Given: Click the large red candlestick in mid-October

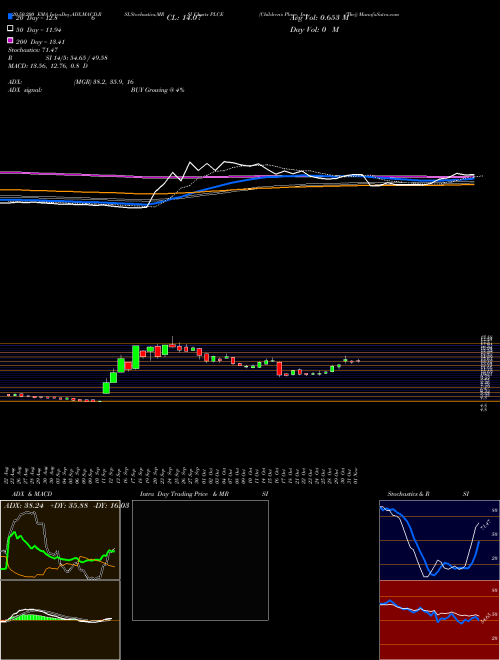Looking at the screenshot, I should pyautogui.click(x=279, y=368).
